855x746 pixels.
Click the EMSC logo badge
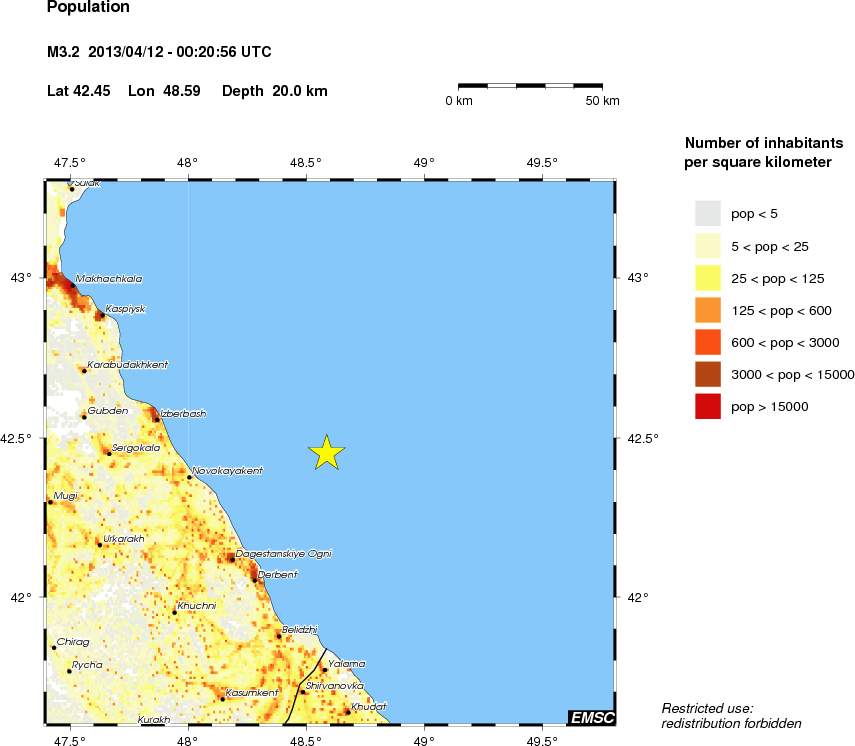[x=591, y=718]
